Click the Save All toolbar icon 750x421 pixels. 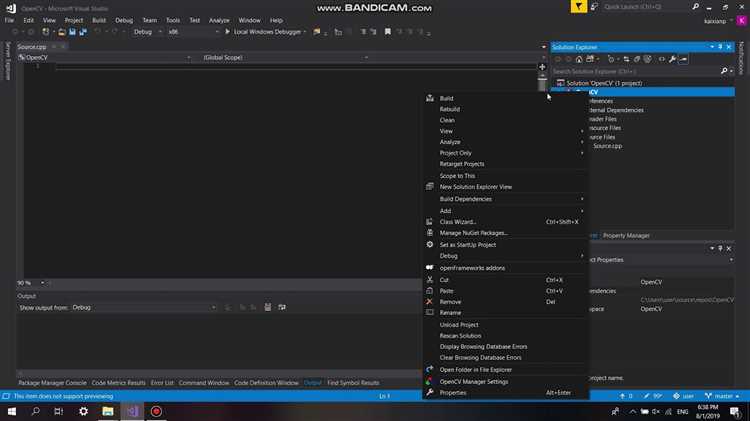[x=83, y=32]
